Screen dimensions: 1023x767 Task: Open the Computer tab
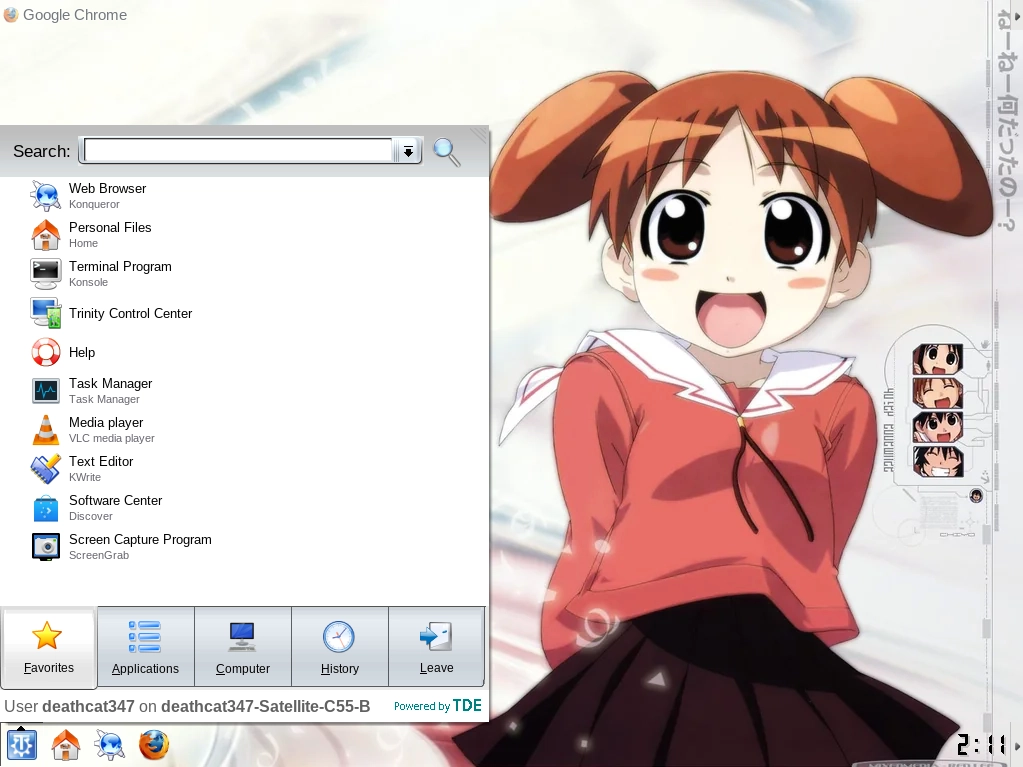[243, 647]
